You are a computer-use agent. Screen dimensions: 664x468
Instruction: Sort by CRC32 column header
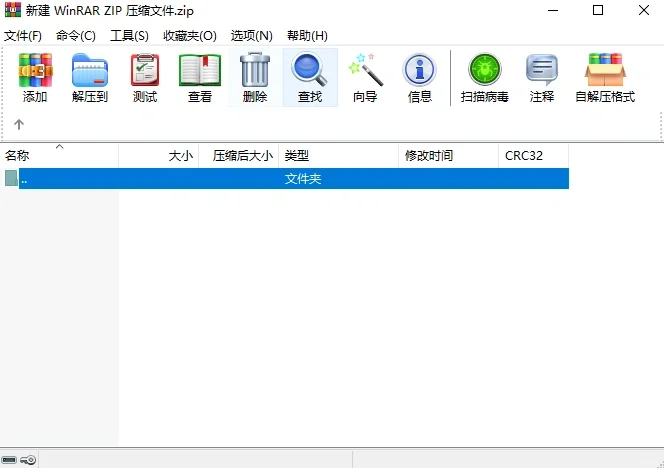(534, 155)
